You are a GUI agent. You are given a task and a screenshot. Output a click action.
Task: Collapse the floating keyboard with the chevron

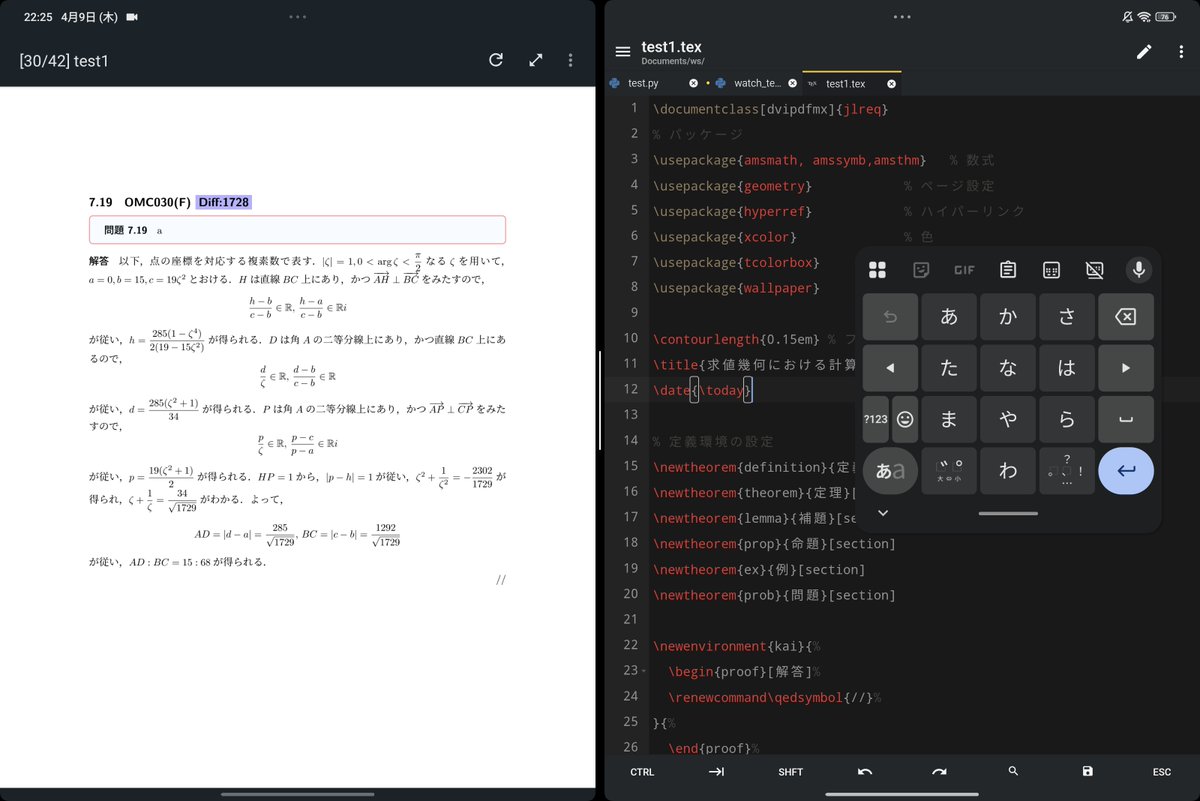tap(883, 513)
